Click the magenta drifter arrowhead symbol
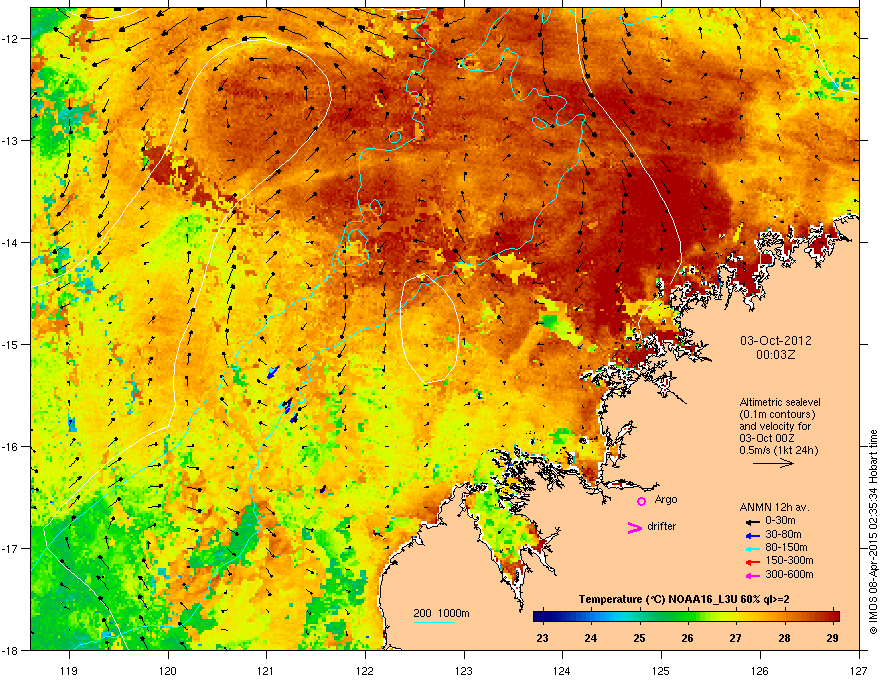The image size is (880, 680). (633, 527)
